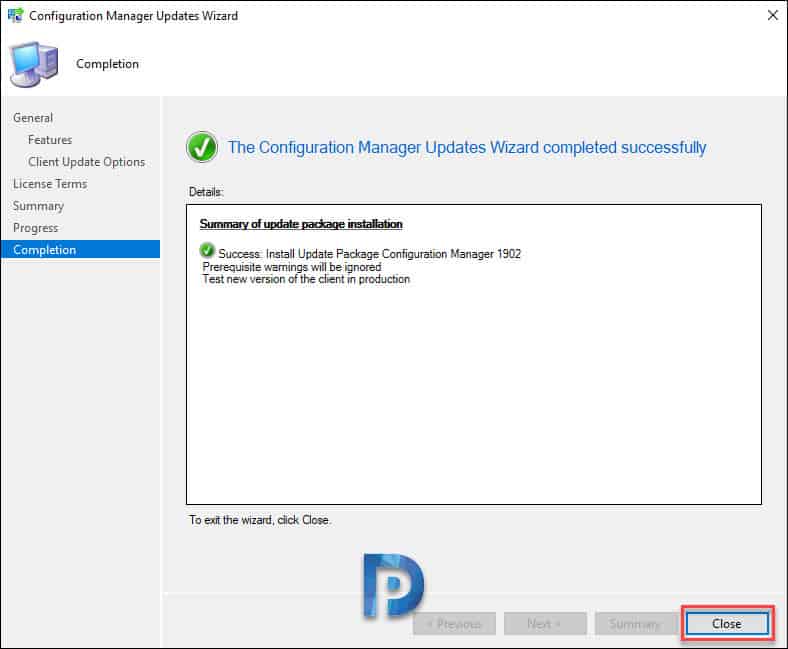This screenshot has width=788, height=649.
Task: Go to the Summary step in sidebar
Action: (x=38, y=206)
